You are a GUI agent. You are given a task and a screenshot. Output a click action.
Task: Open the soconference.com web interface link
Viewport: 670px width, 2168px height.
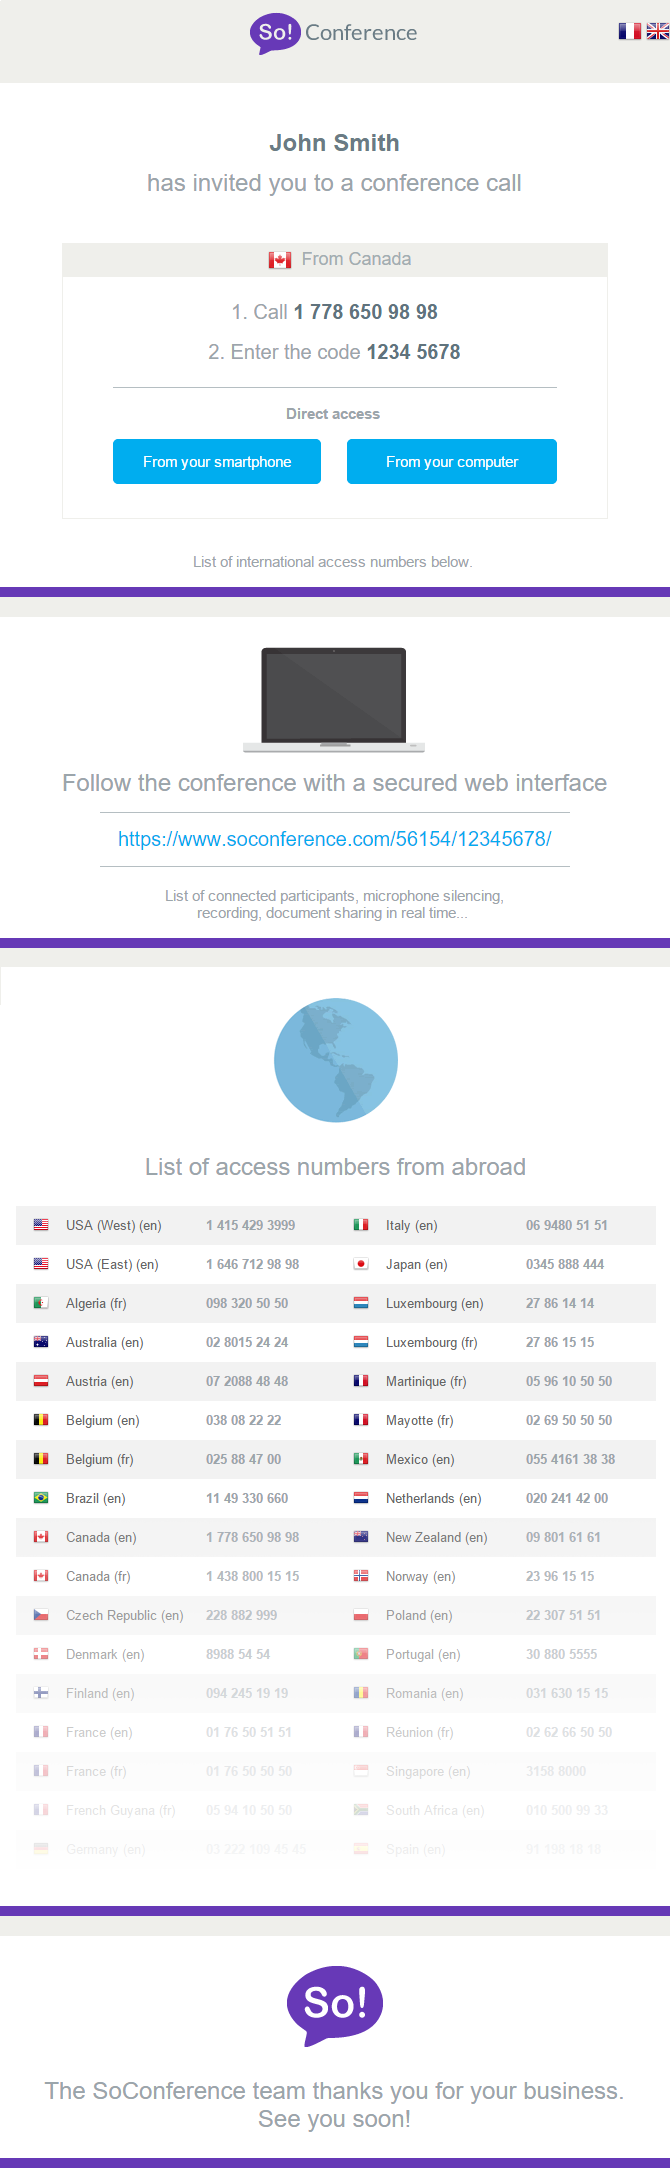pyautogui.click(x=335, y=839)
